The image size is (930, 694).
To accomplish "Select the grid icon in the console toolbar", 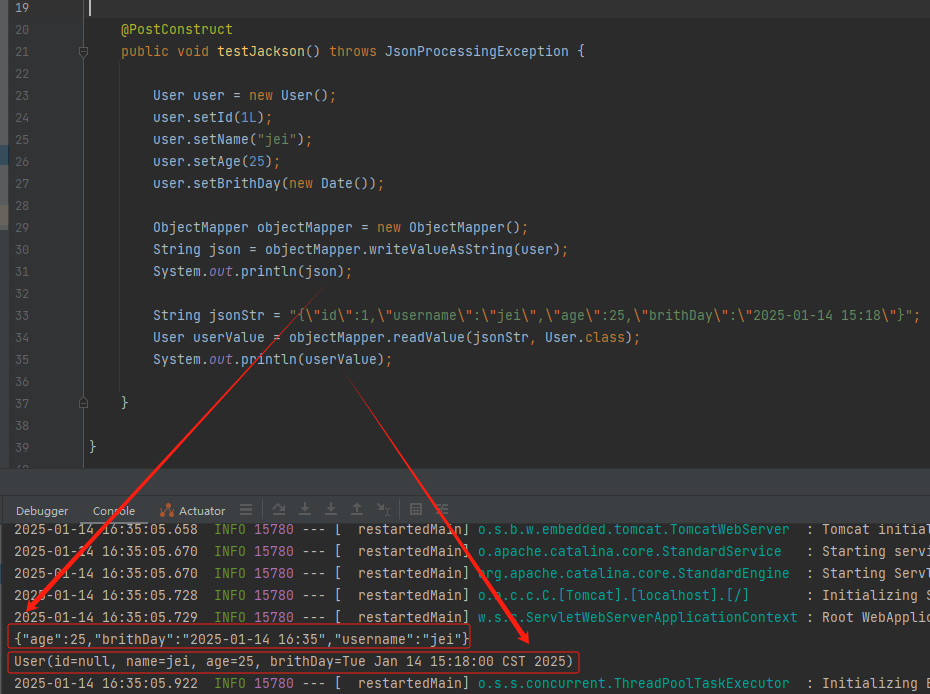I will pos(417,509).
